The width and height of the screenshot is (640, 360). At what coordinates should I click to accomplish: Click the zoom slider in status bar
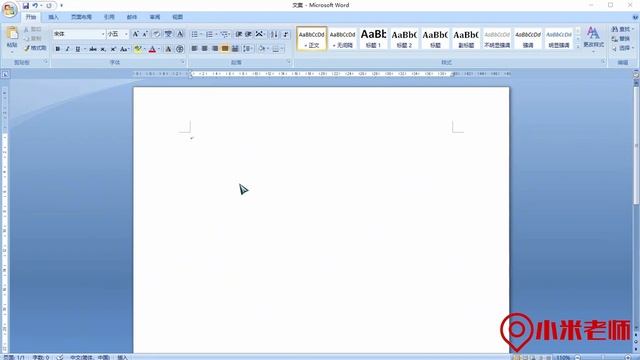point(602,358)
